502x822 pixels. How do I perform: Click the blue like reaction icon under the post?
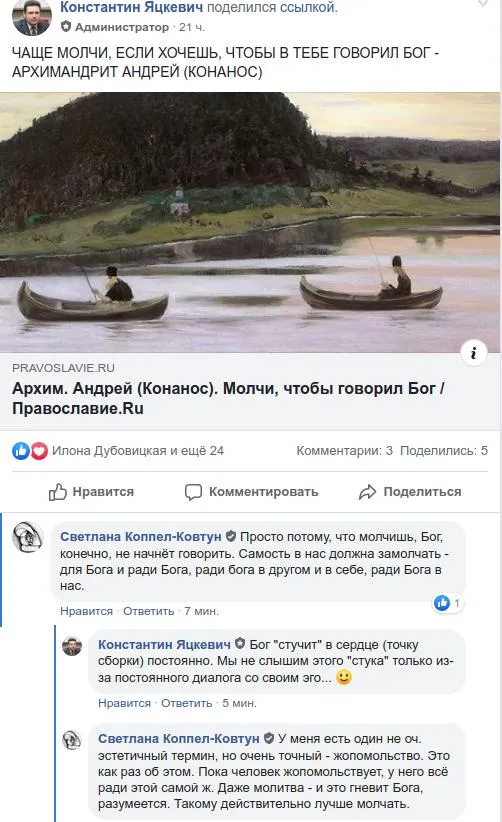21,451
